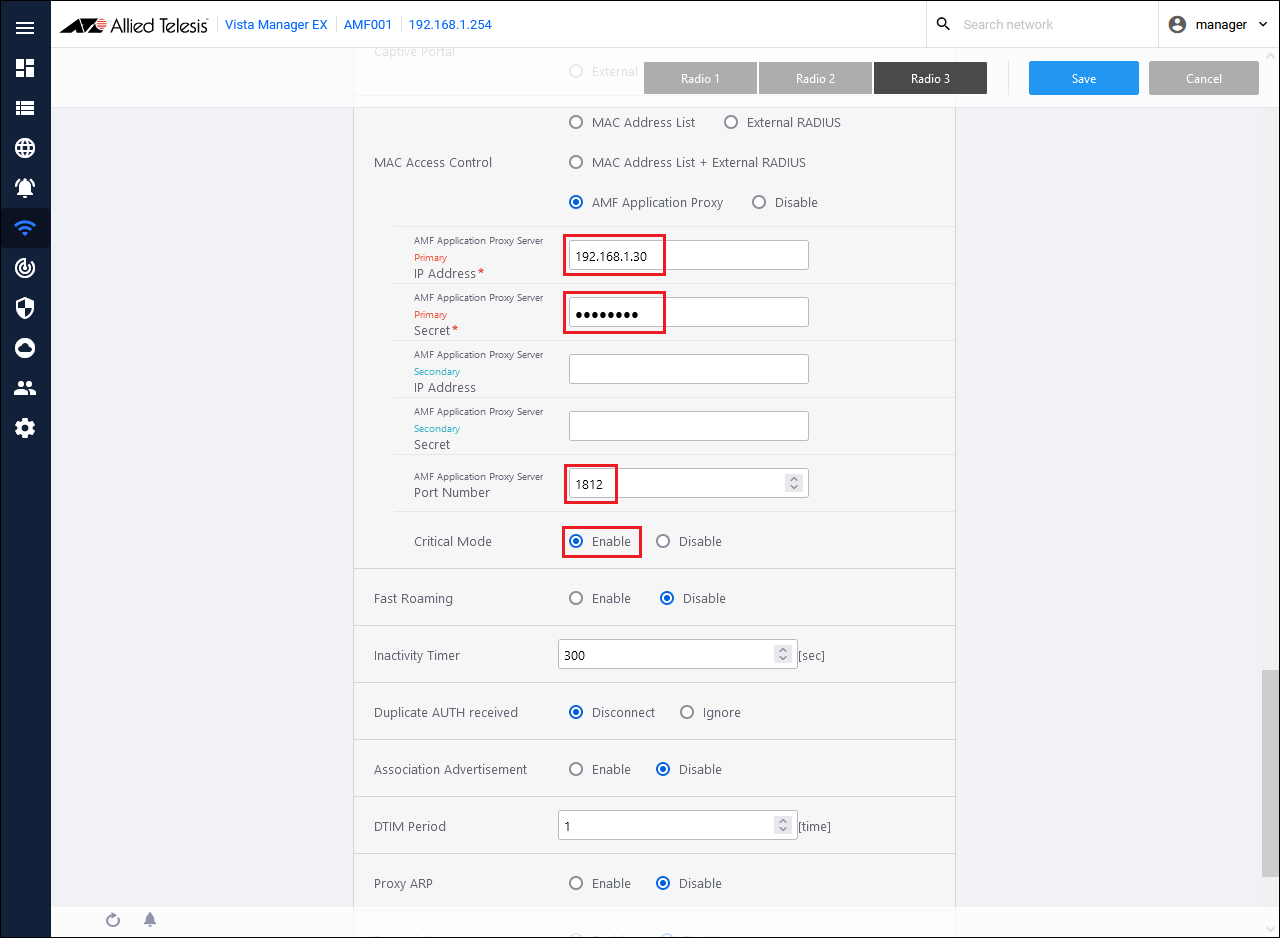
Task: Select the wireless Wi-Fi sidebar icon
Action: point(25,228)
